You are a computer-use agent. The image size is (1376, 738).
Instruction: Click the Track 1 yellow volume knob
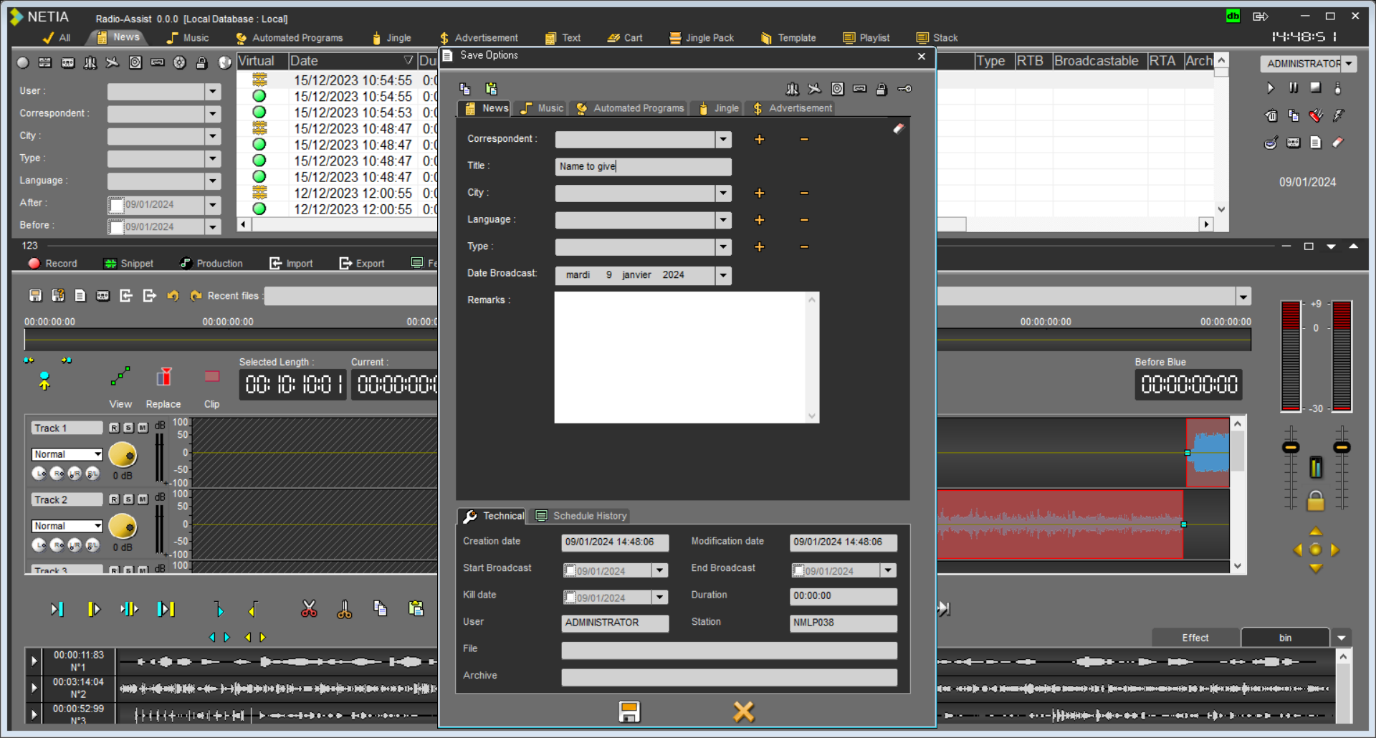tap(122, 455)
